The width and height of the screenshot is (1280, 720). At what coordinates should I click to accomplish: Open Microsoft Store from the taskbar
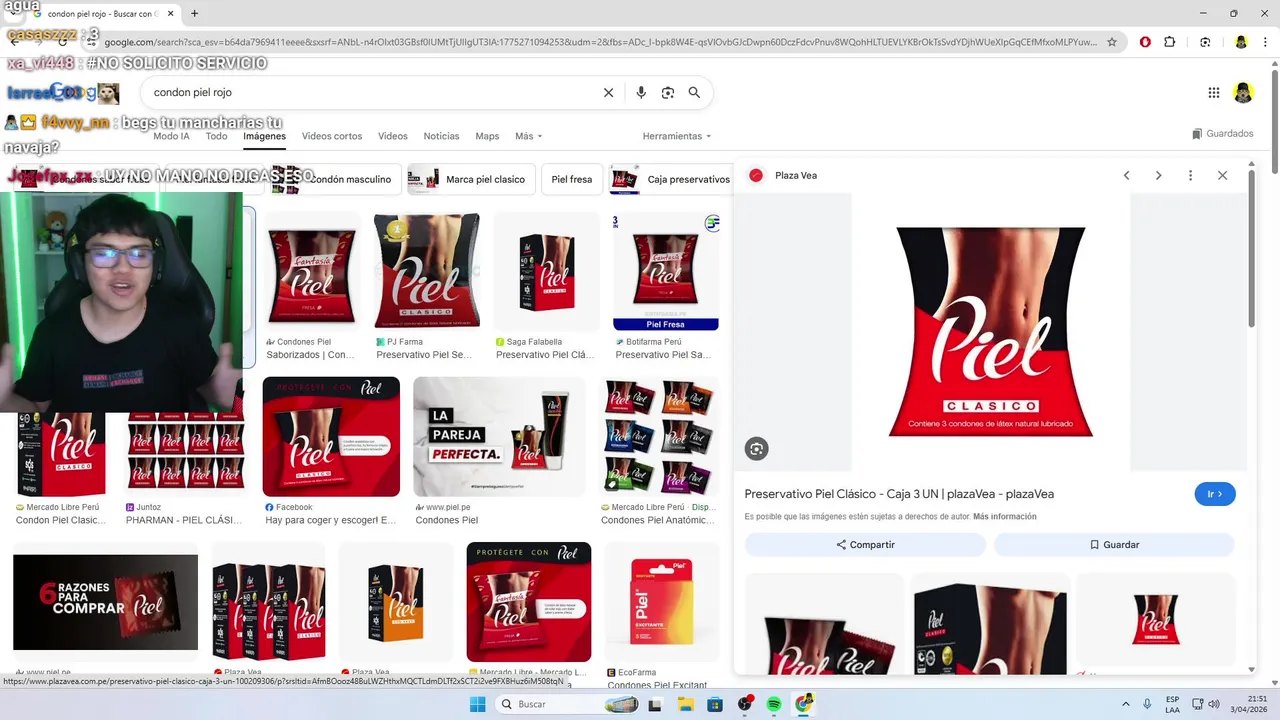pos(715,704)
